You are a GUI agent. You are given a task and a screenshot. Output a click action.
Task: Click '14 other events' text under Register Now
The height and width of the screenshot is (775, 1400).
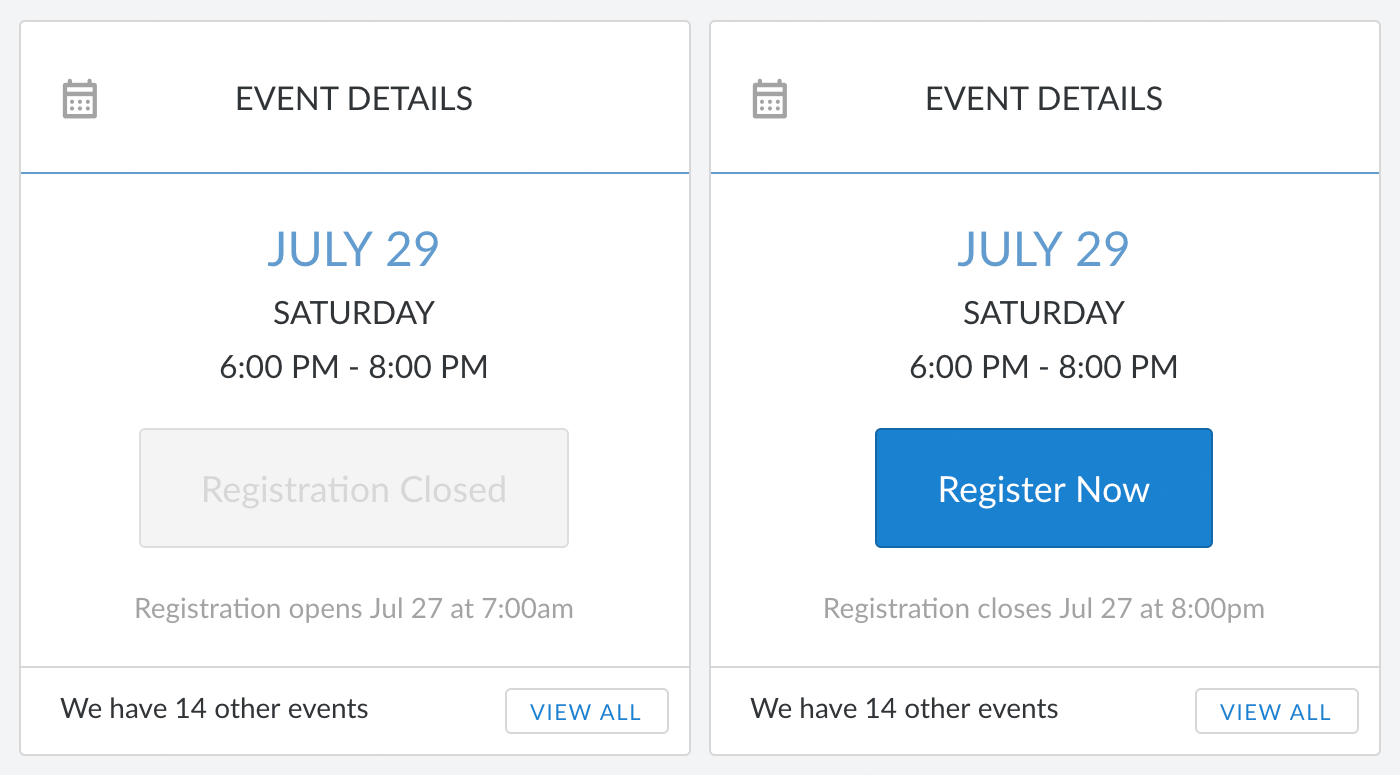click(961, 709)
